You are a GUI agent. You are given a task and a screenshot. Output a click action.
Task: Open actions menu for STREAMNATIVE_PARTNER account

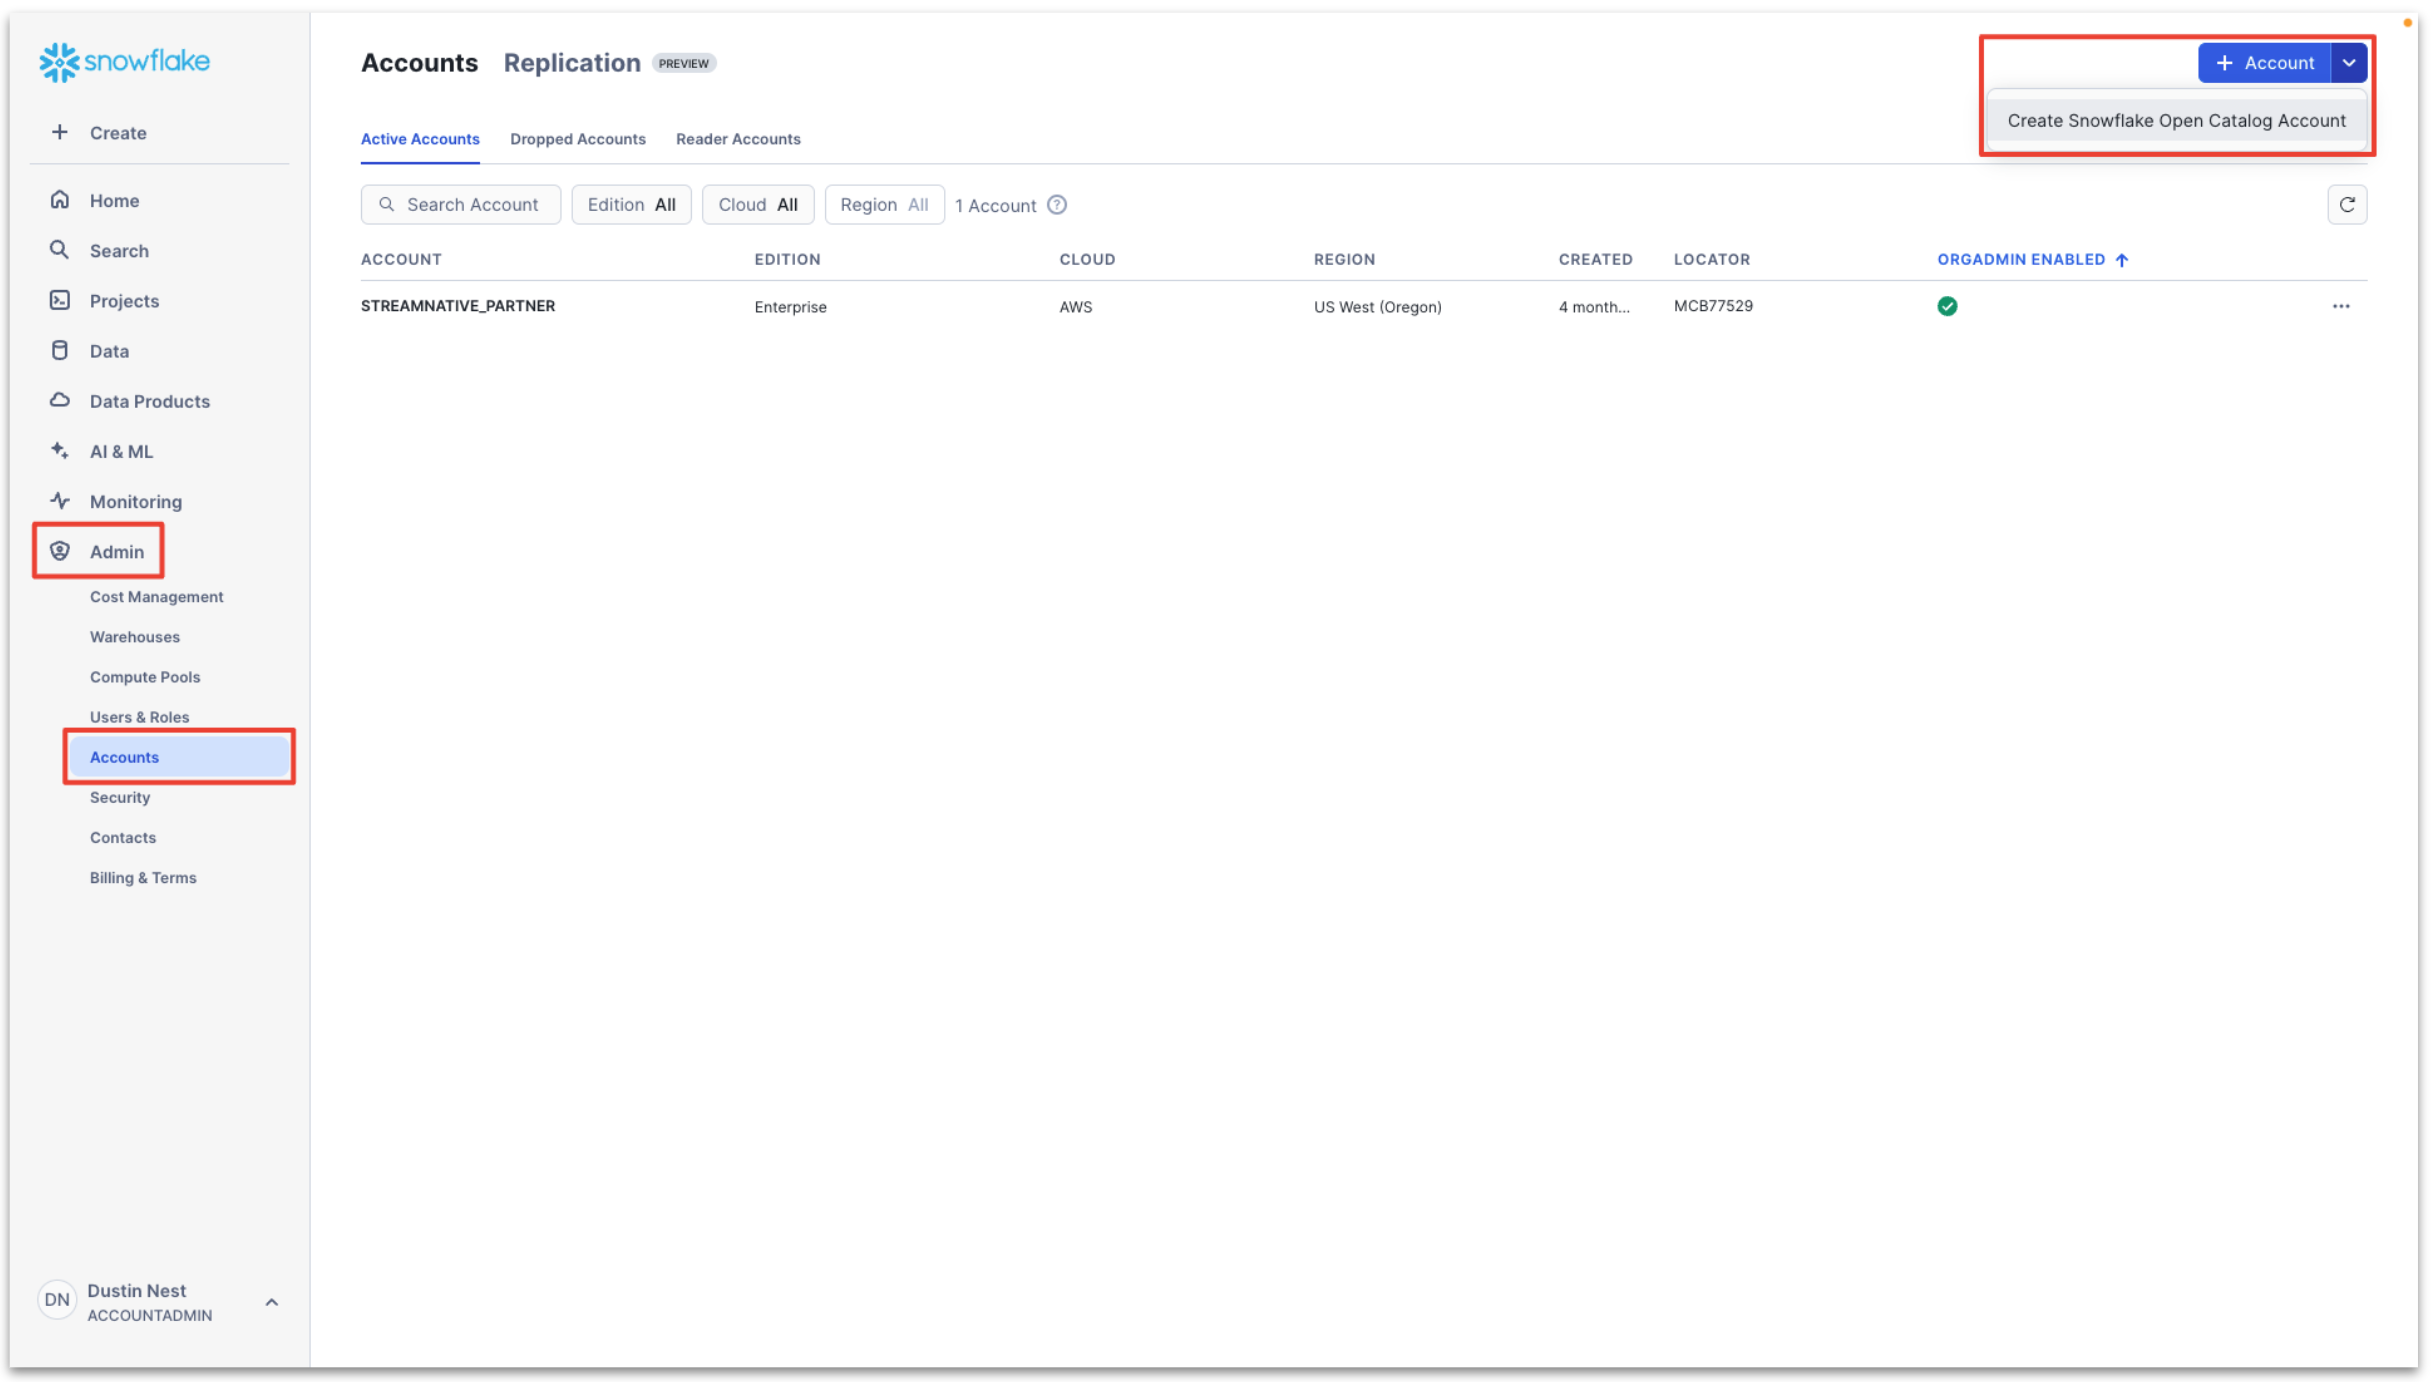point(2341,306)
